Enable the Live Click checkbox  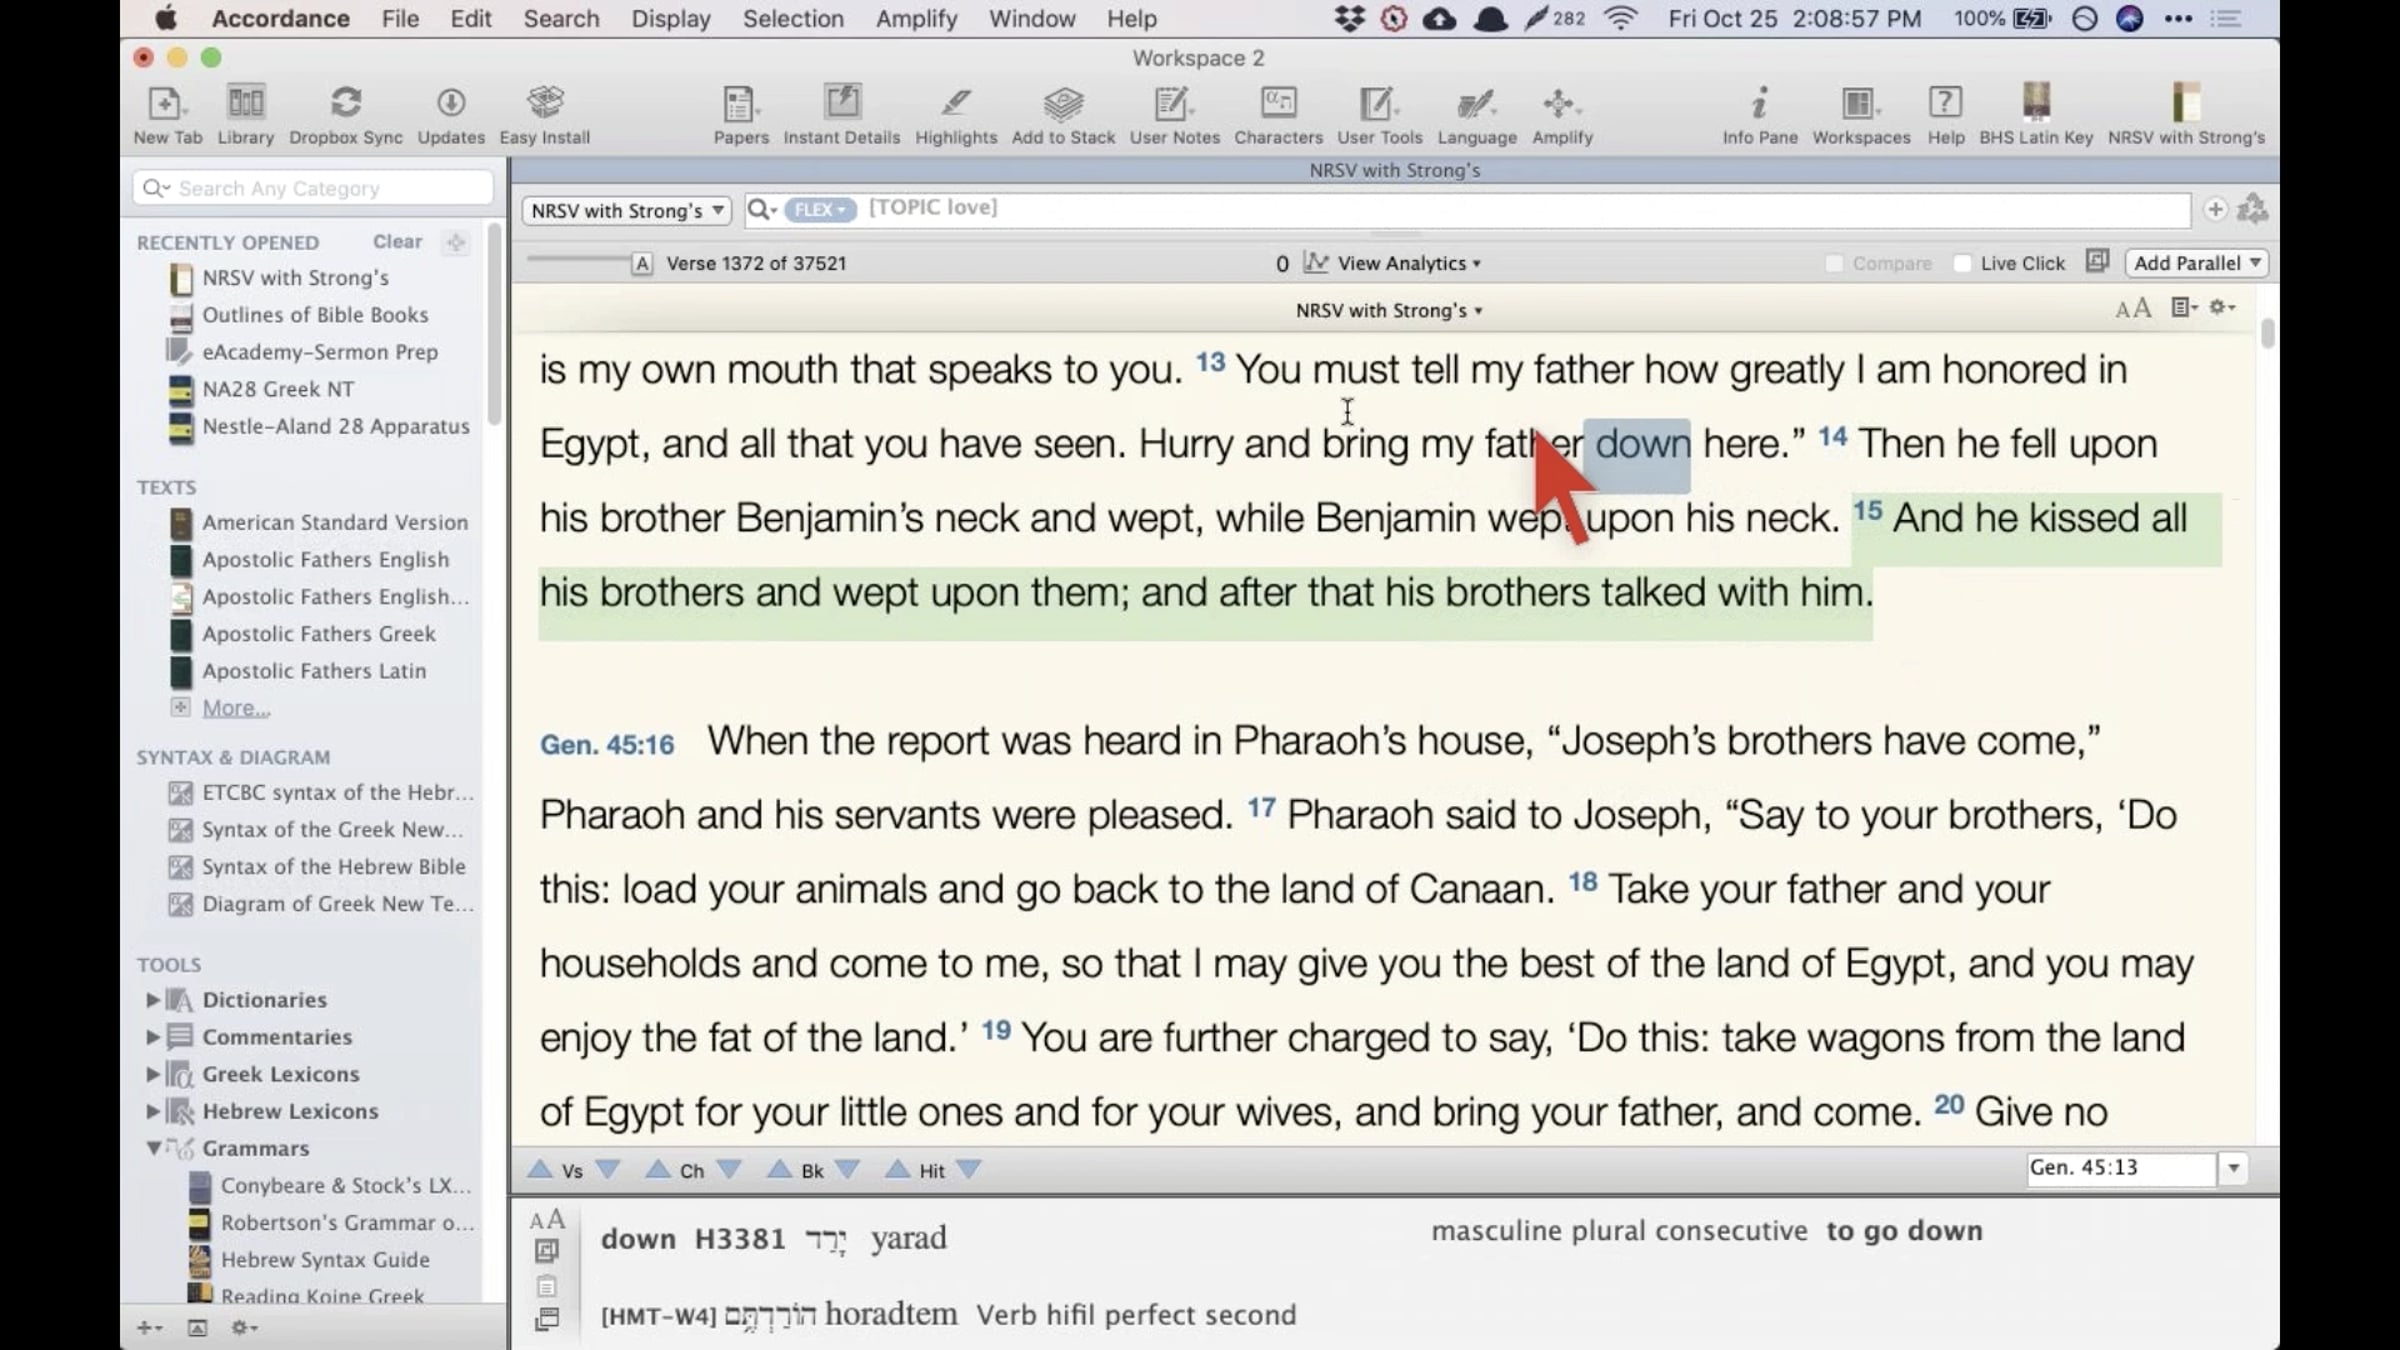pyautogui.click(x=1962, y=263)
